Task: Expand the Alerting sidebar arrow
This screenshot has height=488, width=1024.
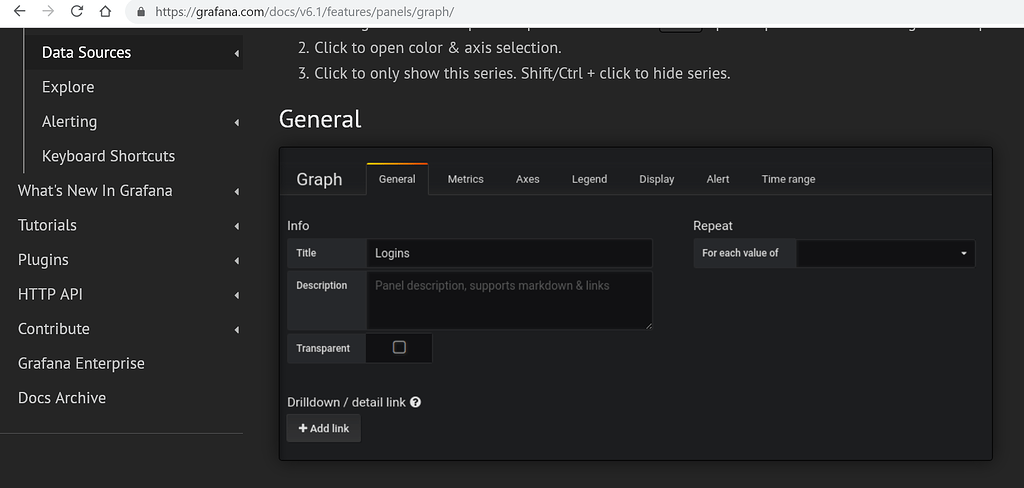Action: click(237, 122)
